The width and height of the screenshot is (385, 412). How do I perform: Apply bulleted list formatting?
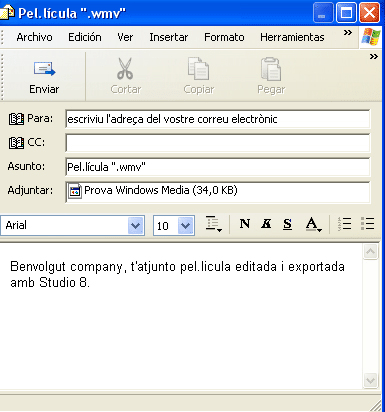click(x=367, y=224)
